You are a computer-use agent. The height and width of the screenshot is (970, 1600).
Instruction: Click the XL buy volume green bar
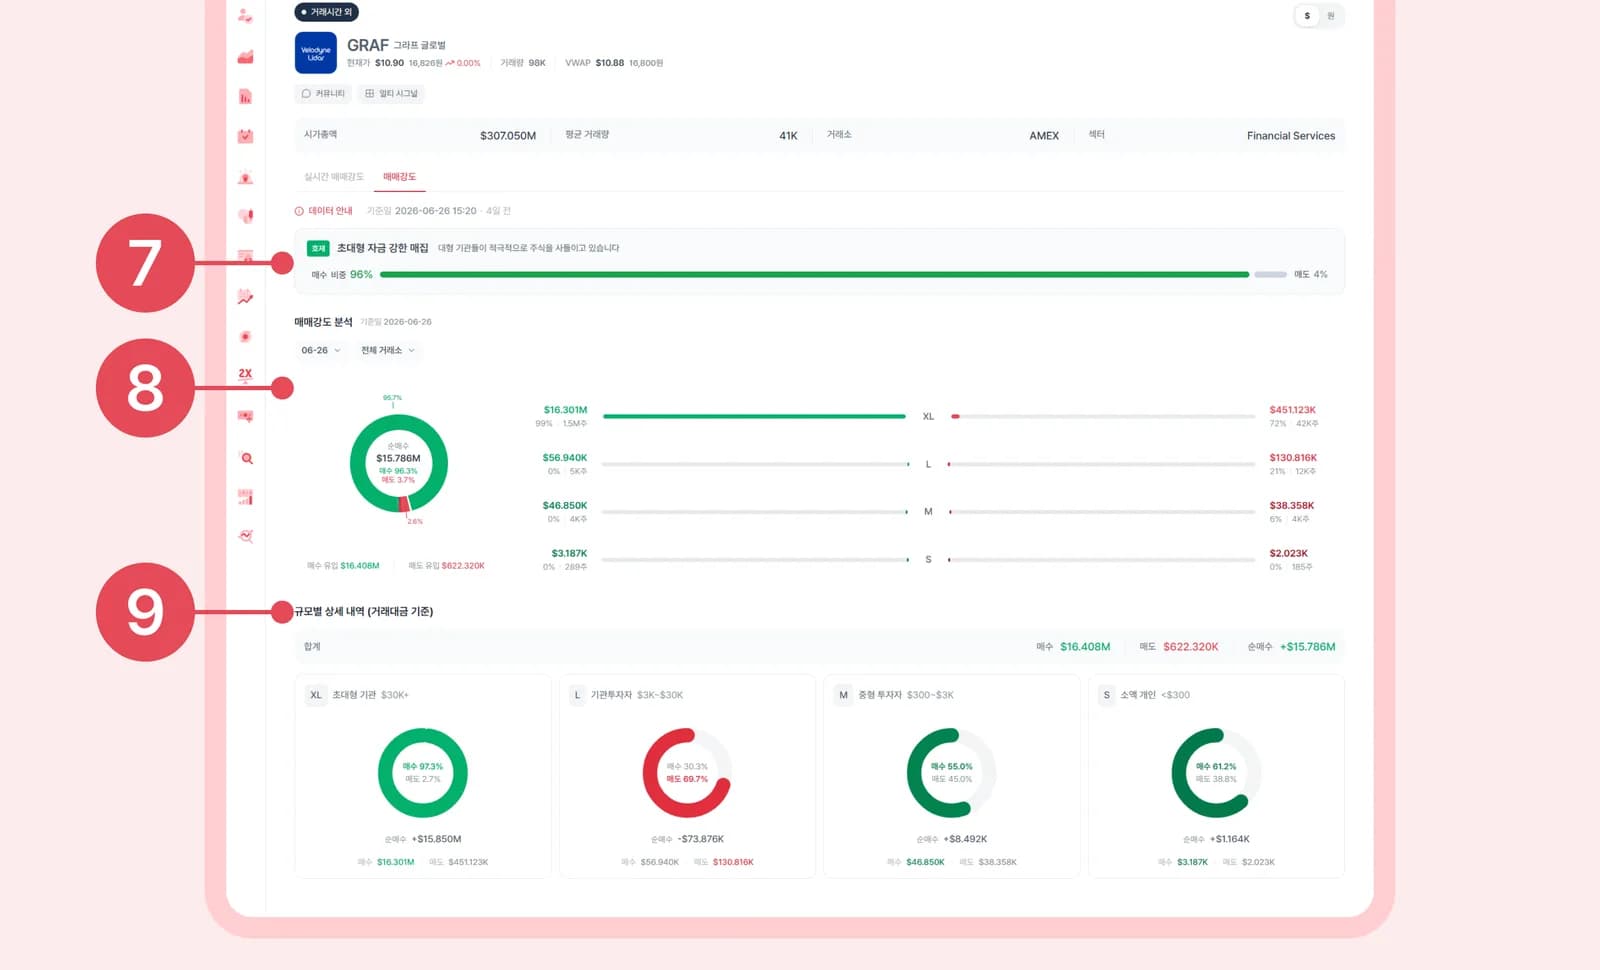754,416
